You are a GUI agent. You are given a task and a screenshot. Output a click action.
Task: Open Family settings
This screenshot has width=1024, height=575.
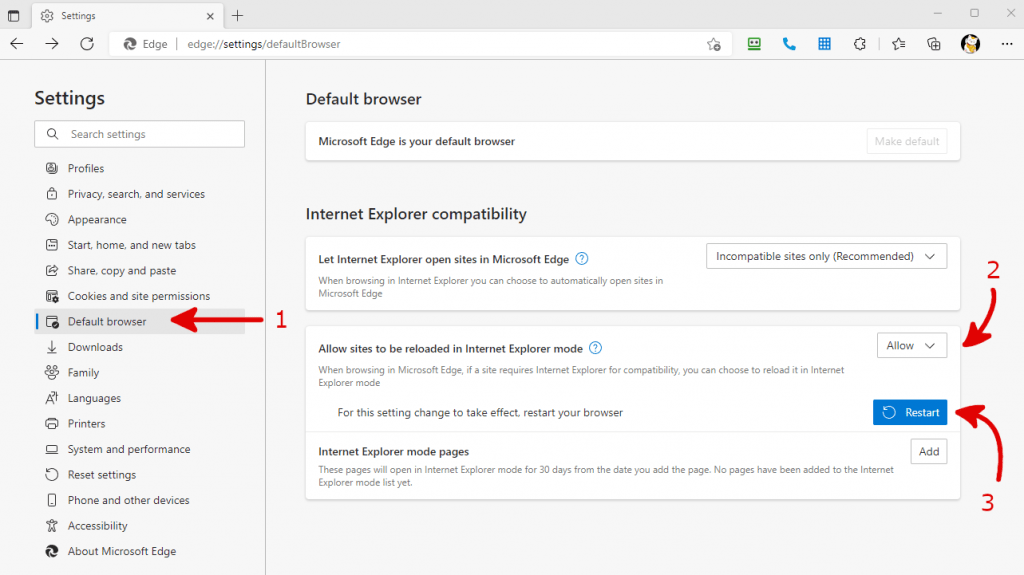pyautogui.click(x=140, y=372)
